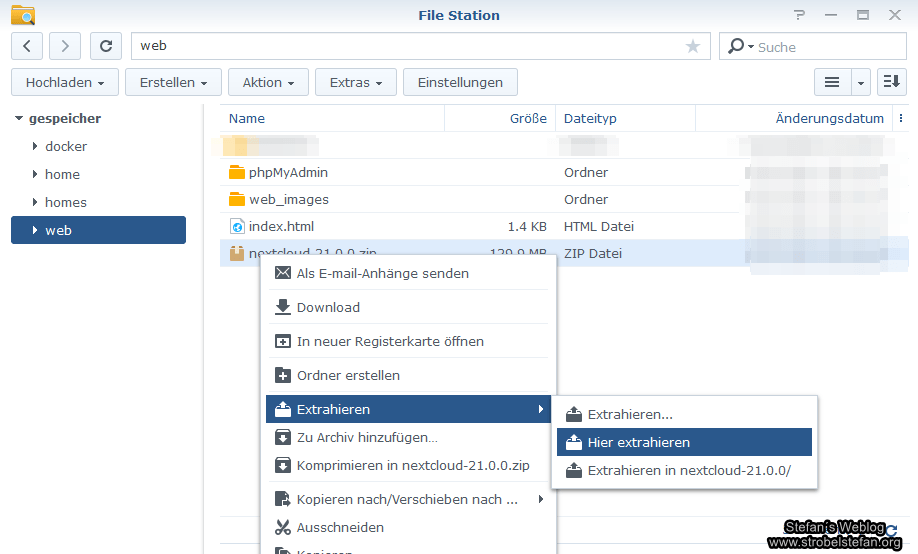Open the column options dots icon
Viewport: 918px width, 554px height.
pyautogui.click(x=900, y=118)
